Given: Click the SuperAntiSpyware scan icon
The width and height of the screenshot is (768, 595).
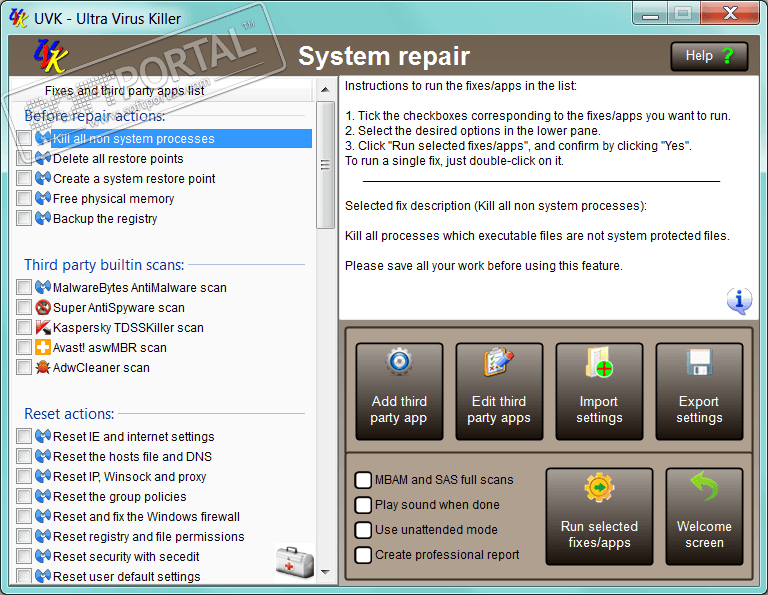Looking at the screenshot, I should pyautogui.click(x=43, y=308).
